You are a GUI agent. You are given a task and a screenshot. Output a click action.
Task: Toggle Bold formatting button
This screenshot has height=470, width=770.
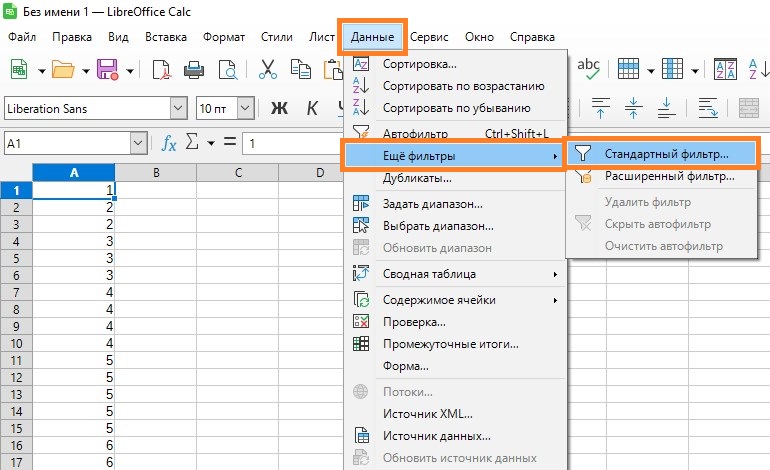pos(280,108)
